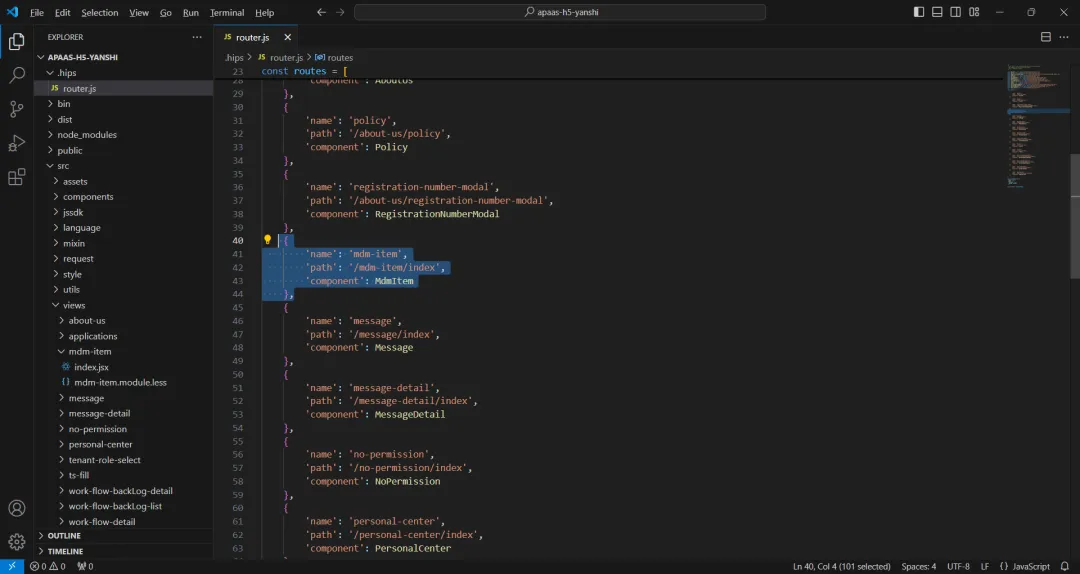This screenshot has width=1080, height=574.
Task: Click the .hips breadcrumb item
Action: click(235, 58)
